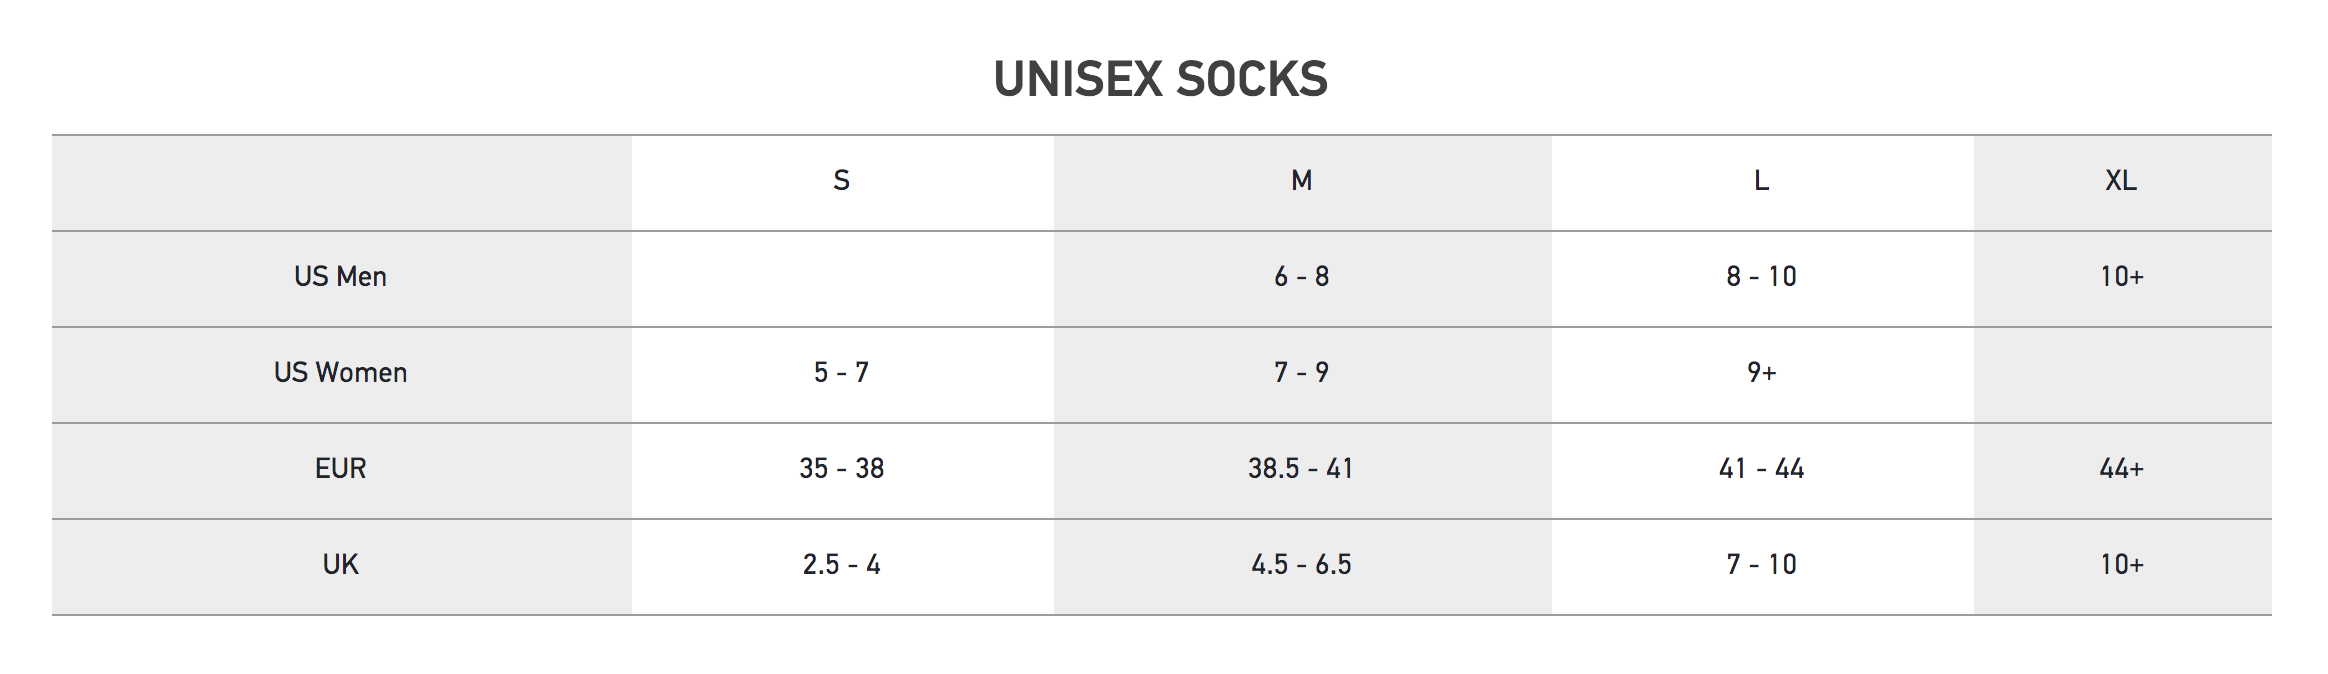2328x674 pixels.
Task: Click EUR medium size 38.5 - 41
Action: [x=1301, y=469]
